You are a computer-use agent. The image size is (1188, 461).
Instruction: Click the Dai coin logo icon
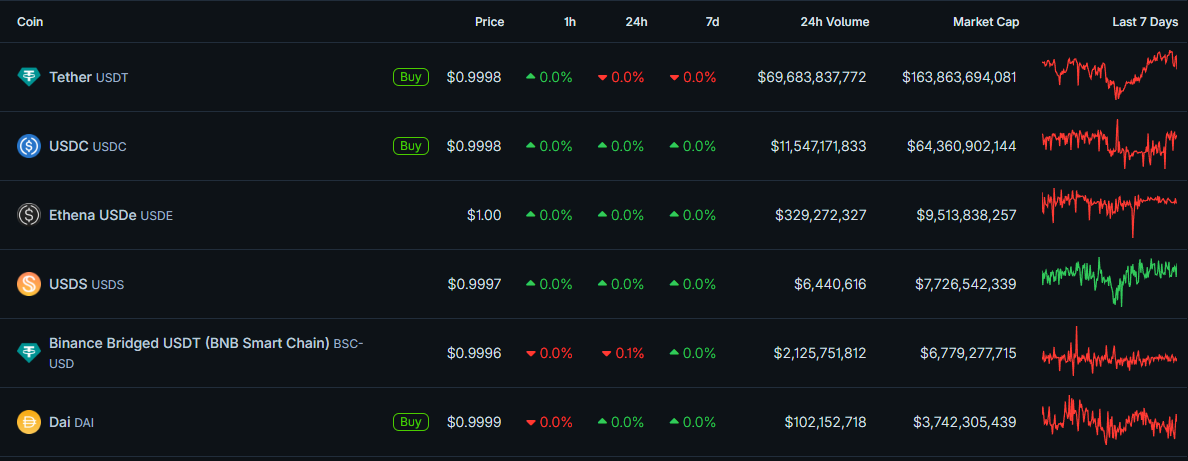pos(29,422)
